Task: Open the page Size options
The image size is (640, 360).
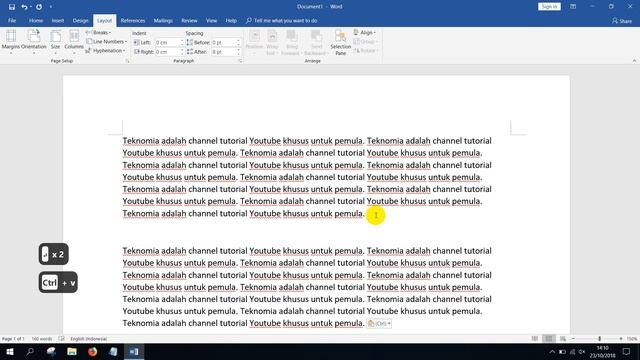Action: 56,42
